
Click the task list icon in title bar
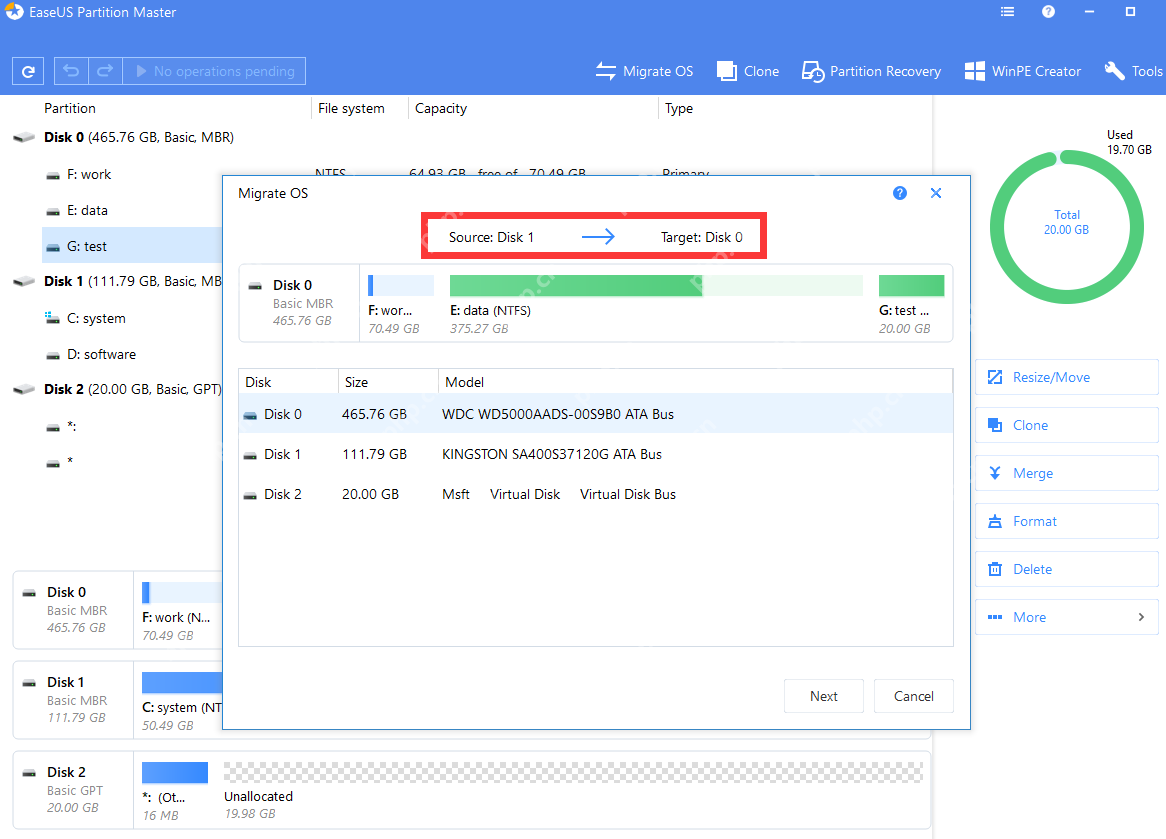1008,12
